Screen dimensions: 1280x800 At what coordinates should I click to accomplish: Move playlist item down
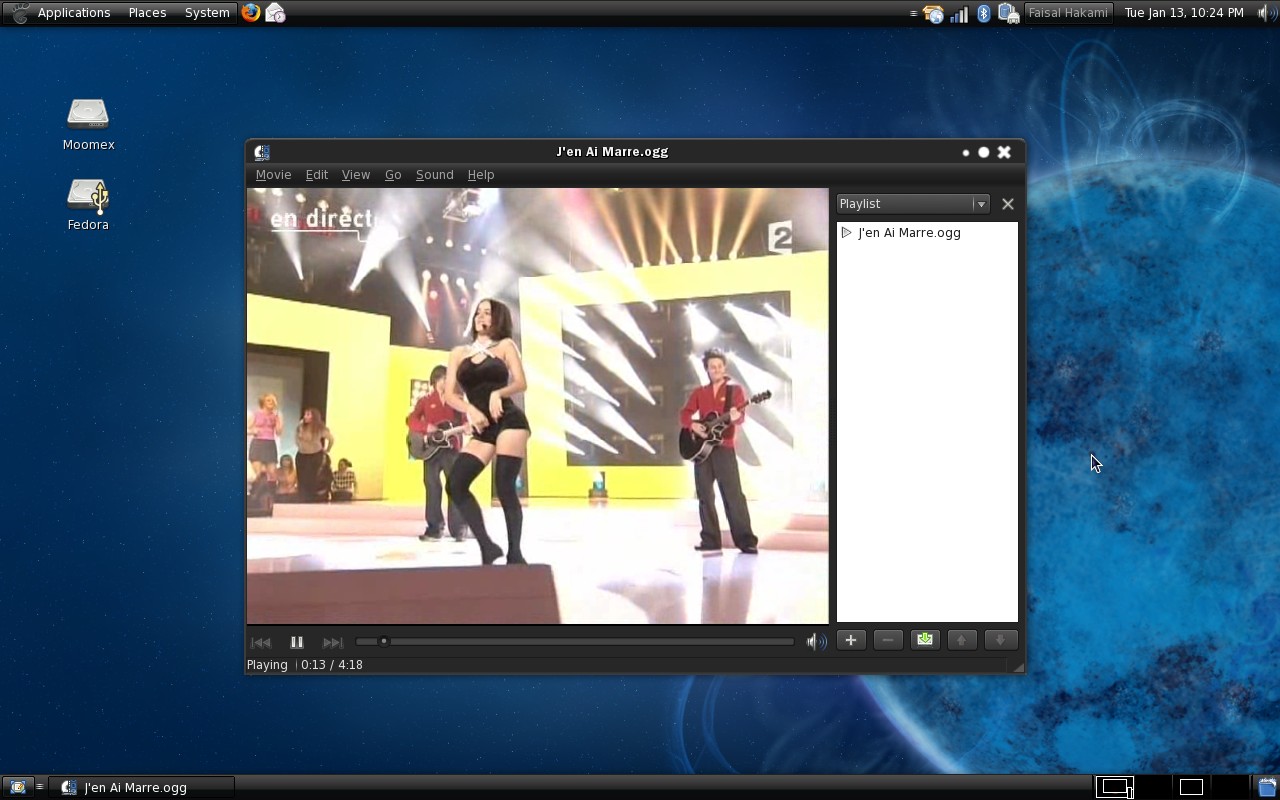[1000, 640]
